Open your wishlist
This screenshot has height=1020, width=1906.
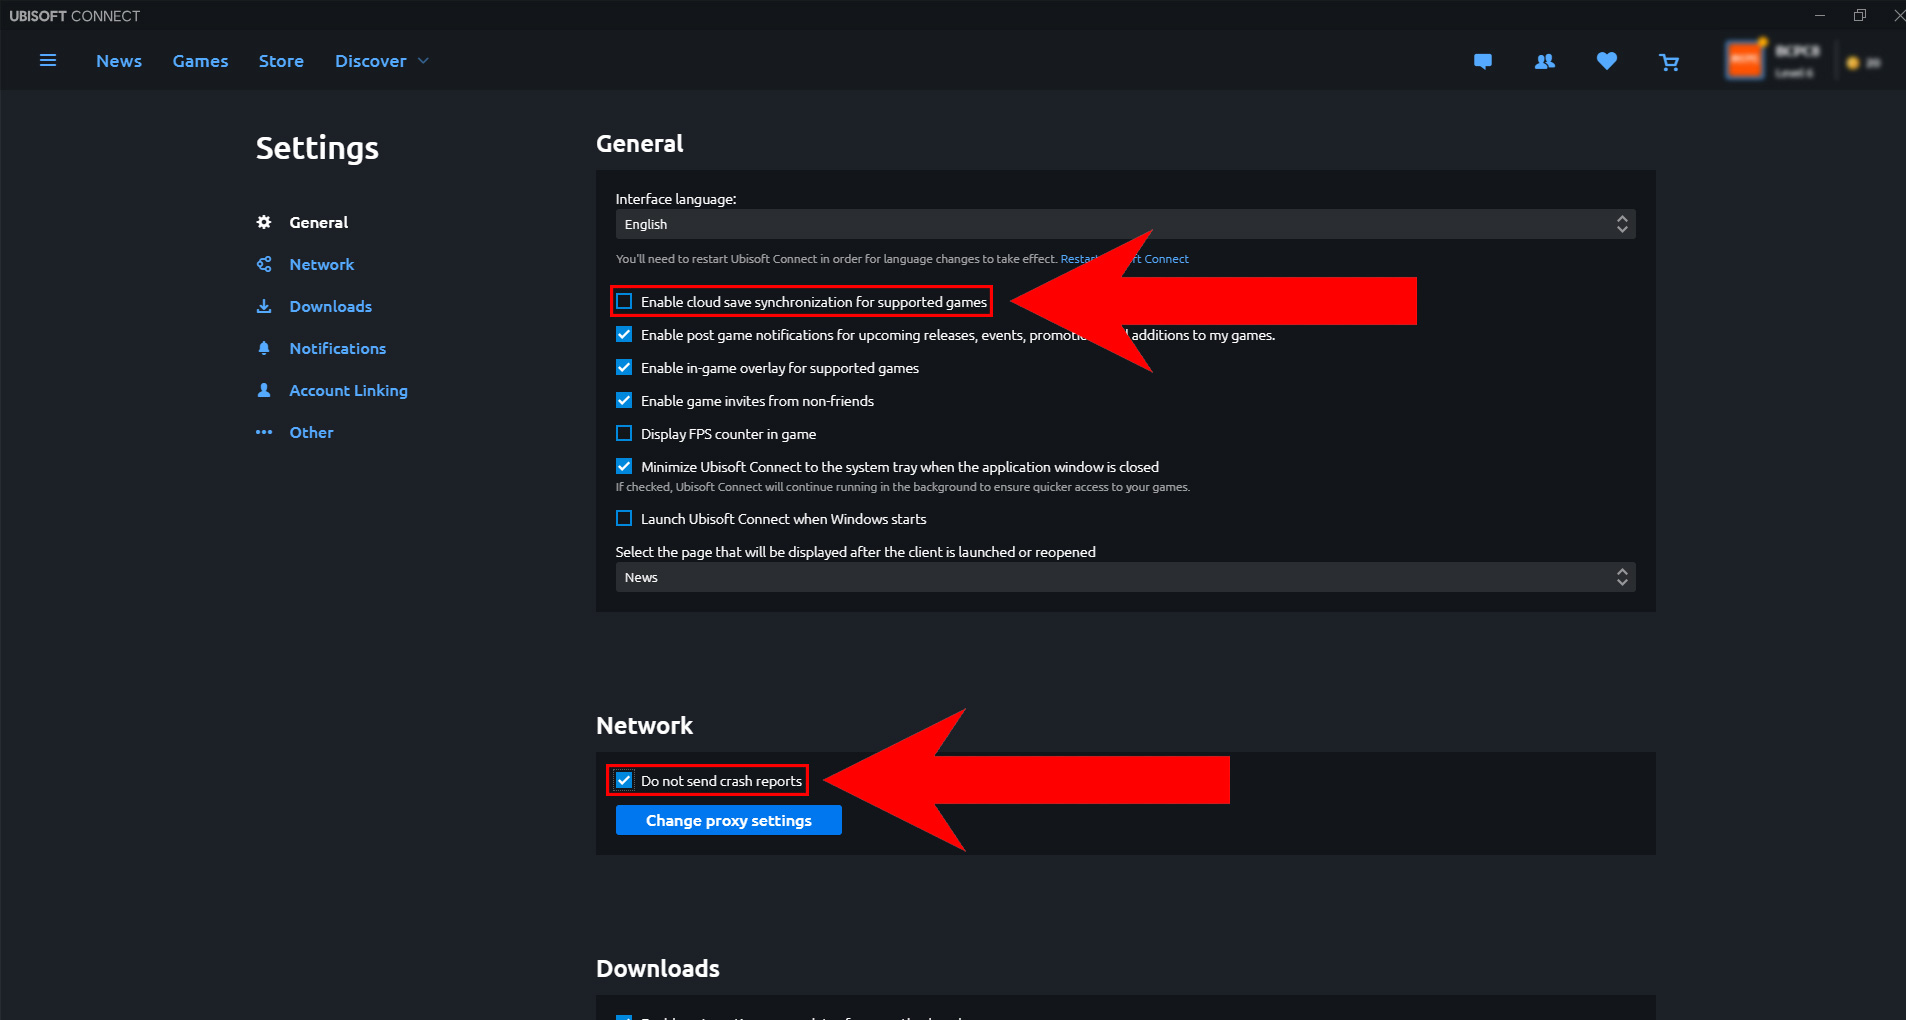1607,61
